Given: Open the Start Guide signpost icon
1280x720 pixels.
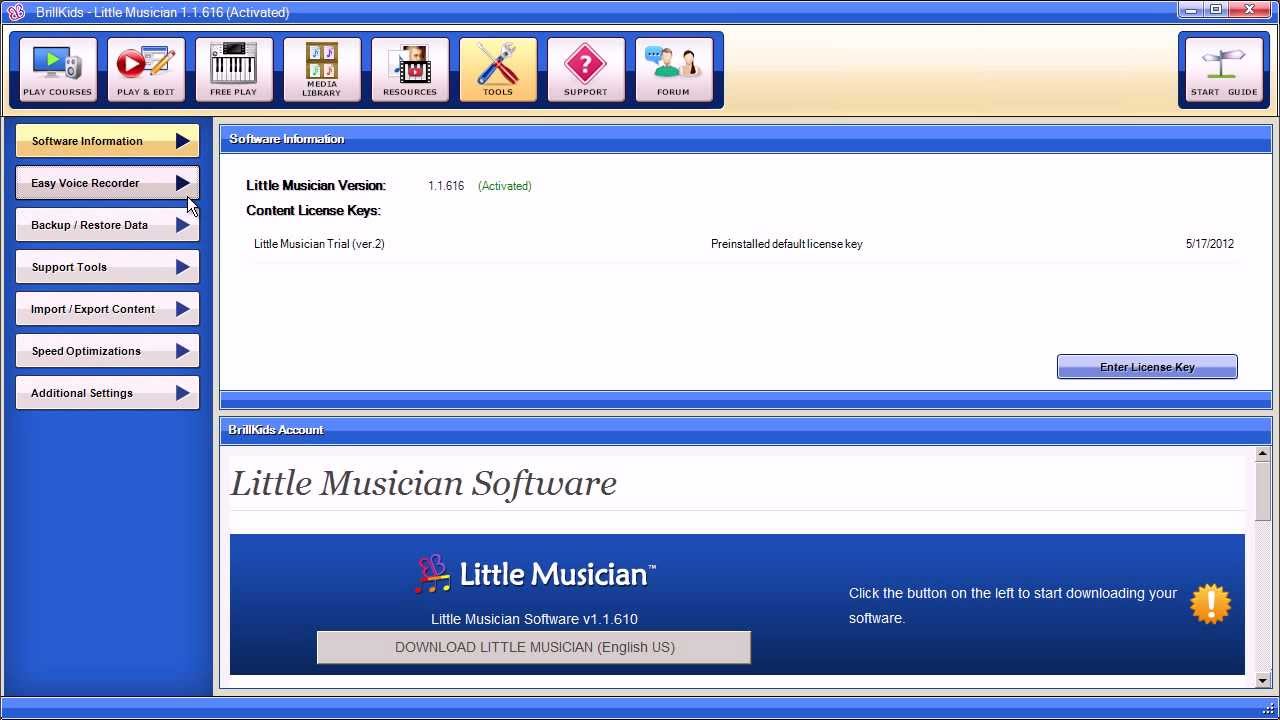Looking at the screenshot, I should tap(1224, 70).
